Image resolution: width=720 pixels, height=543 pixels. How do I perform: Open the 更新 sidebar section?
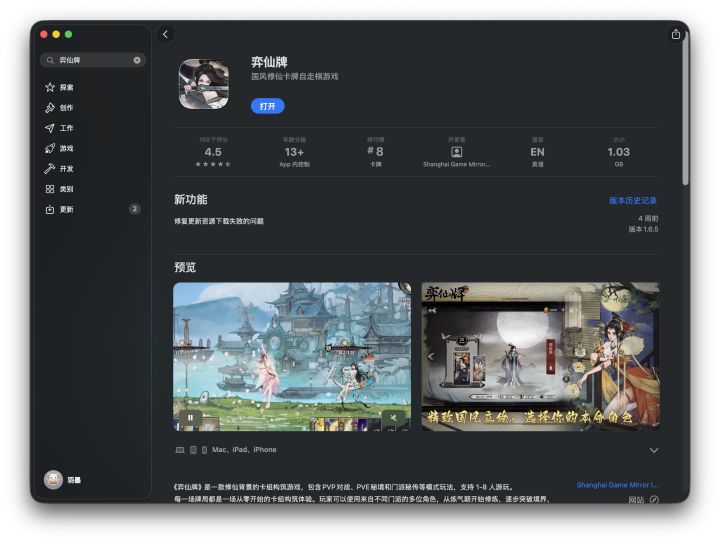[93, 209]
